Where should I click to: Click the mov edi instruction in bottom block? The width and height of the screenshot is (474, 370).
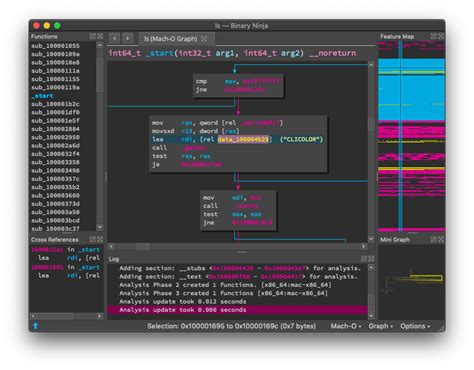click(x=232, y=198)
